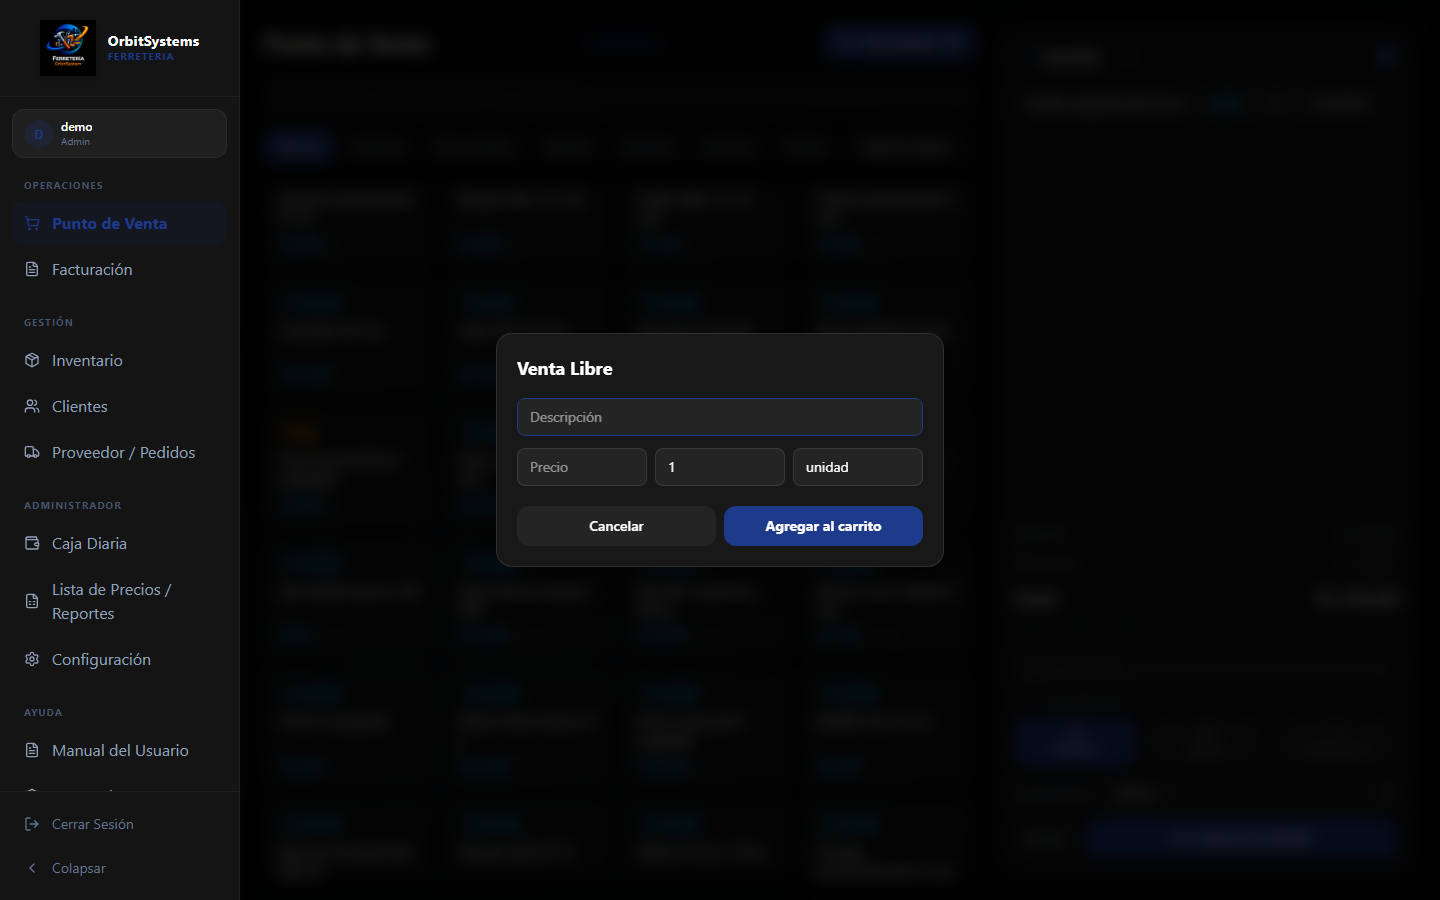
Task: Click the OrbitSystems brand name
Action: tap(153, 41)
